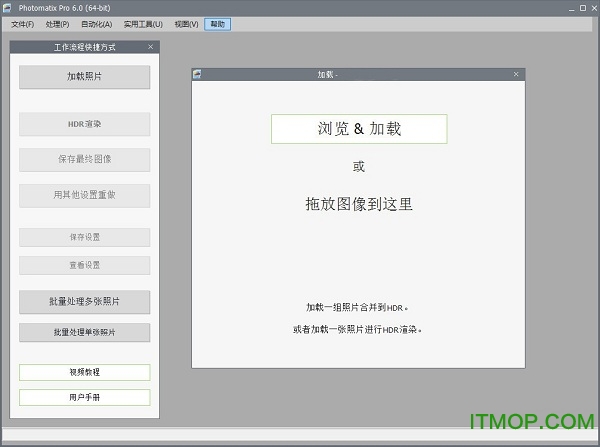The image size is (600, 447).
Task: Click the 浏览 & 加载 button
Action: [358, 129]
